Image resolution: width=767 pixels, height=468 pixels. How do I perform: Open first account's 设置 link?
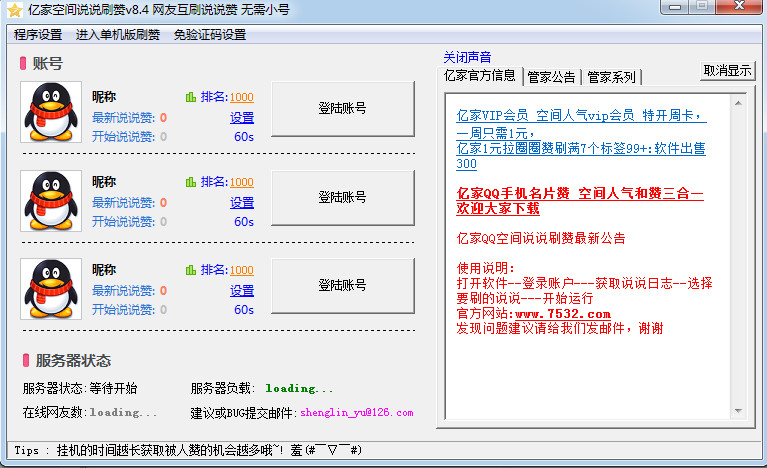pos(242,118)
